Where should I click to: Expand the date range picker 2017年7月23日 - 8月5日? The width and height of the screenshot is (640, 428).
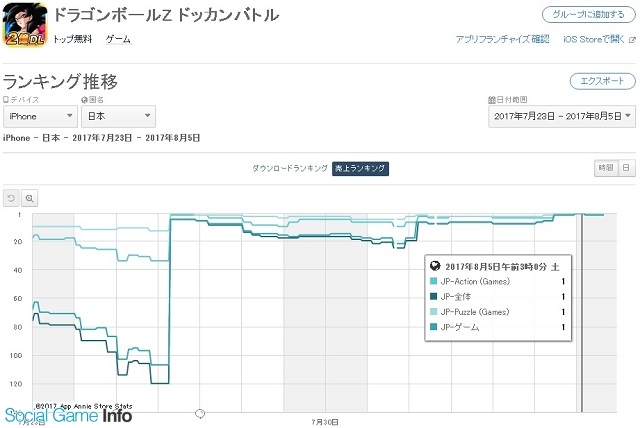click(562, 117)
